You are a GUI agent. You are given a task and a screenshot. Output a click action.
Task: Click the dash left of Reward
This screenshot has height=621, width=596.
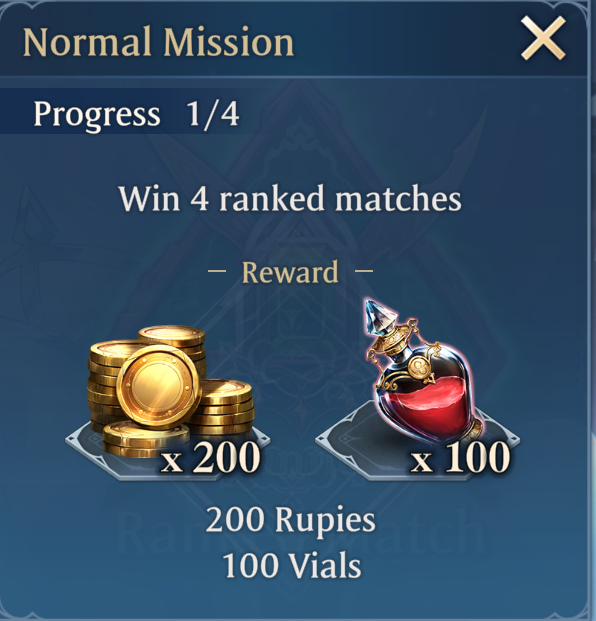217,271
